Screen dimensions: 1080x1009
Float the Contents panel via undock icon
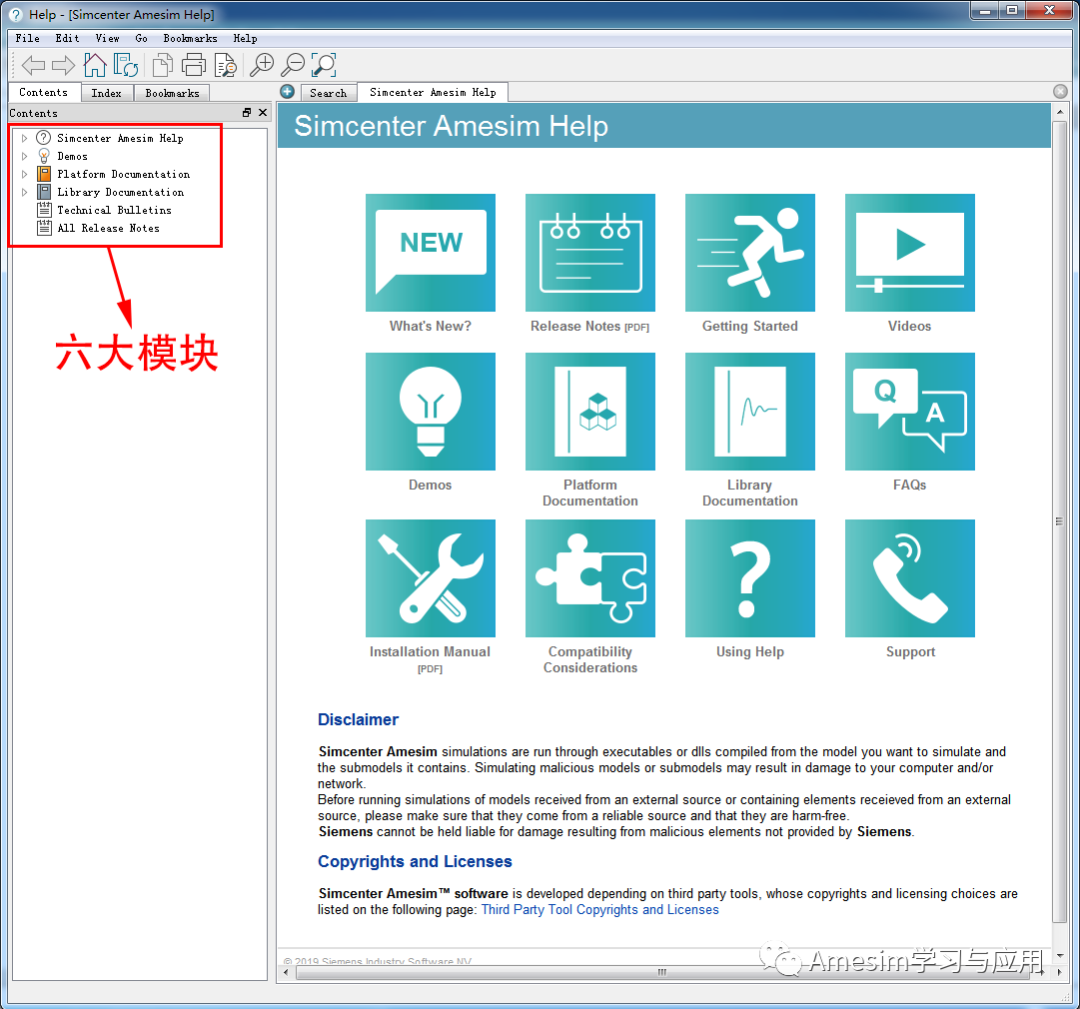[248, 111]
